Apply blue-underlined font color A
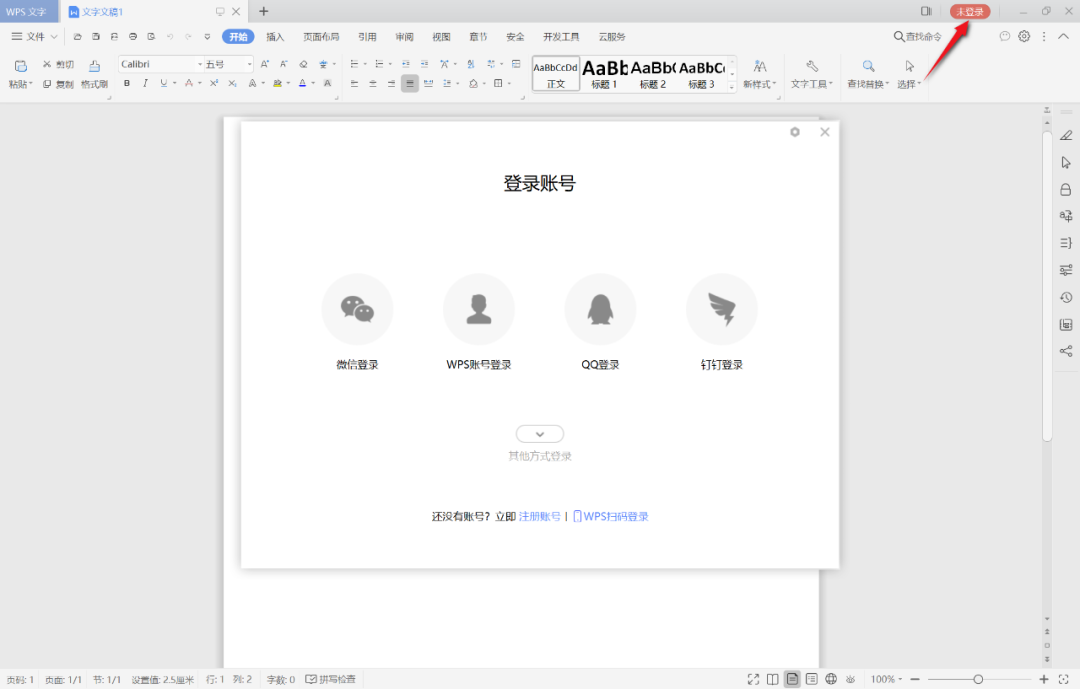This screenshot has width=1080, height=689. click(302, 83)
